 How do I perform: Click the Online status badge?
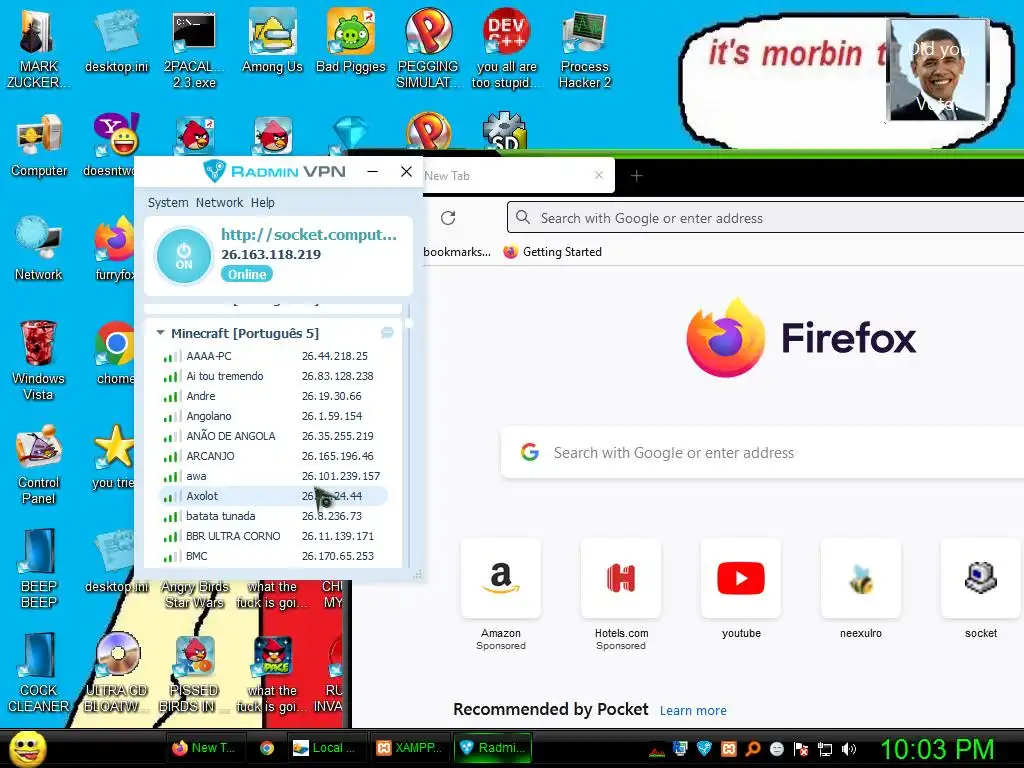coord(247,274)
